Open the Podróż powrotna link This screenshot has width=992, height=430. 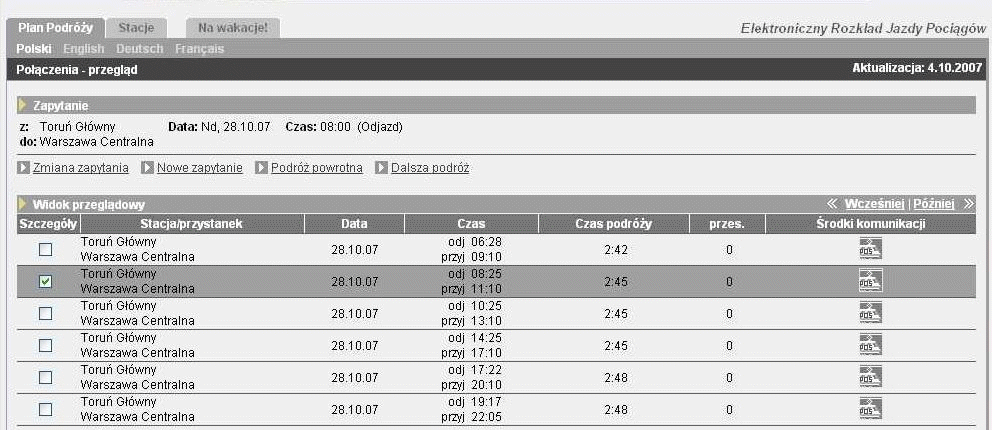point(316,168)
